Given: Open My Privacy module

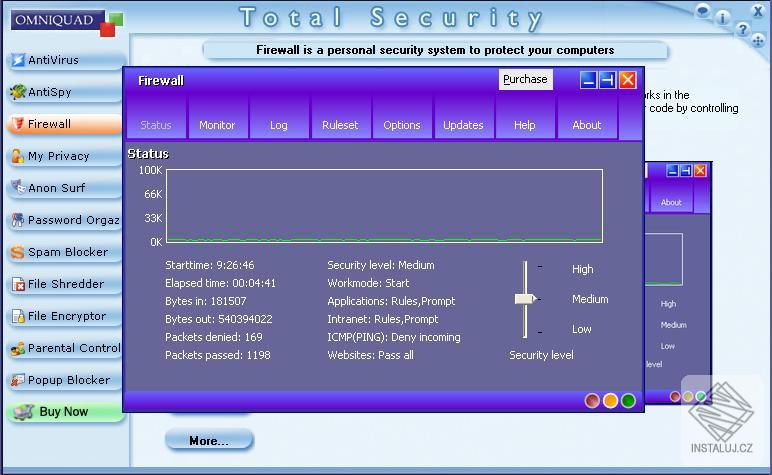Looking at the screenshot, I should tap(65, 156).
